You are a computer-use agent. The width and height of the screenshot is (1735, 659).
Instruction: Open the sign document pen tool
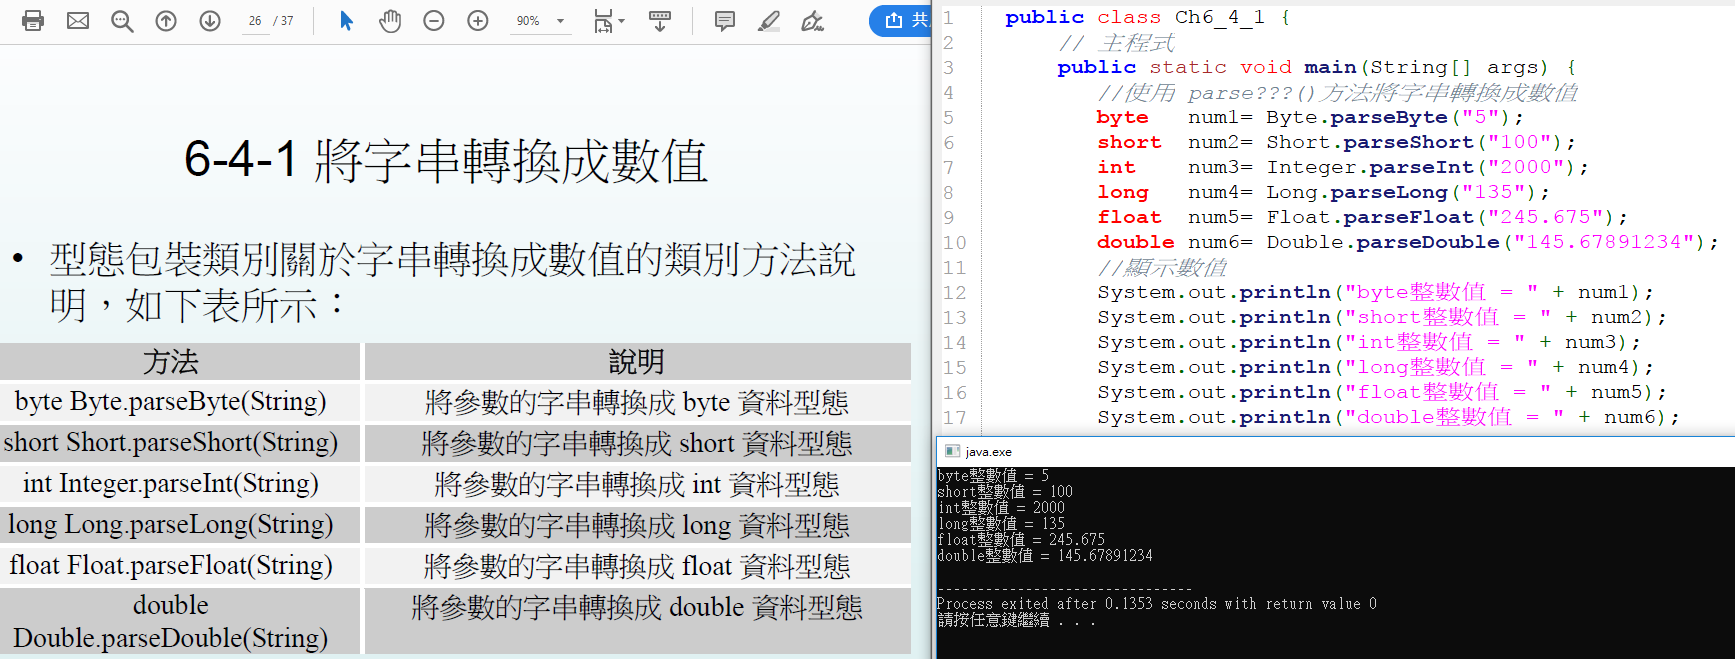[812, 21]
